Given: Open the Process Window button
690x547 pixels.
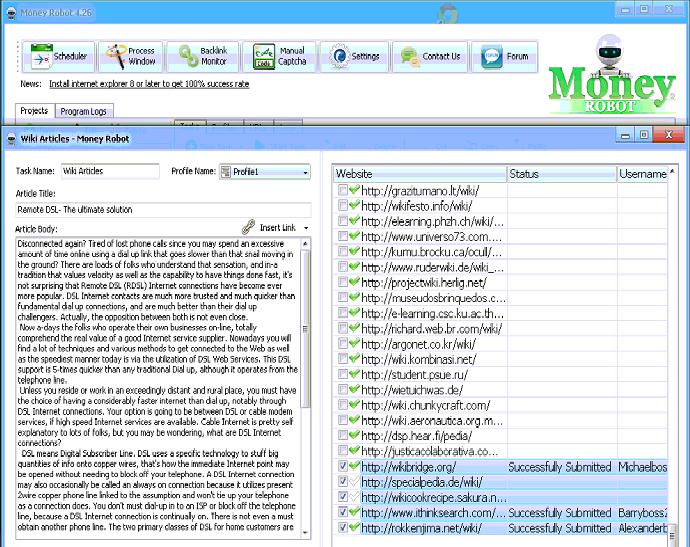Looking at the screenshot, I should [131, 56].
